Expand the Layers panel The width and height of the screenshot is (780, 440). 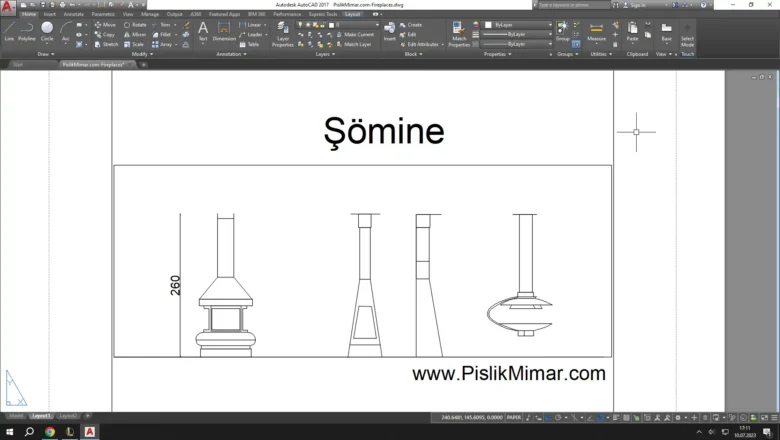tap(325, 54)
